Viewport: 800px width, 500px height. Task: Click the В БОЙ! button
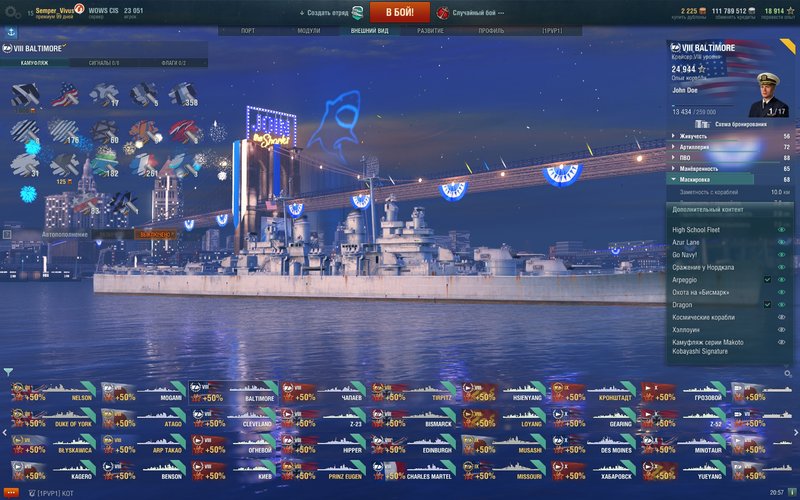click(399, 12)
